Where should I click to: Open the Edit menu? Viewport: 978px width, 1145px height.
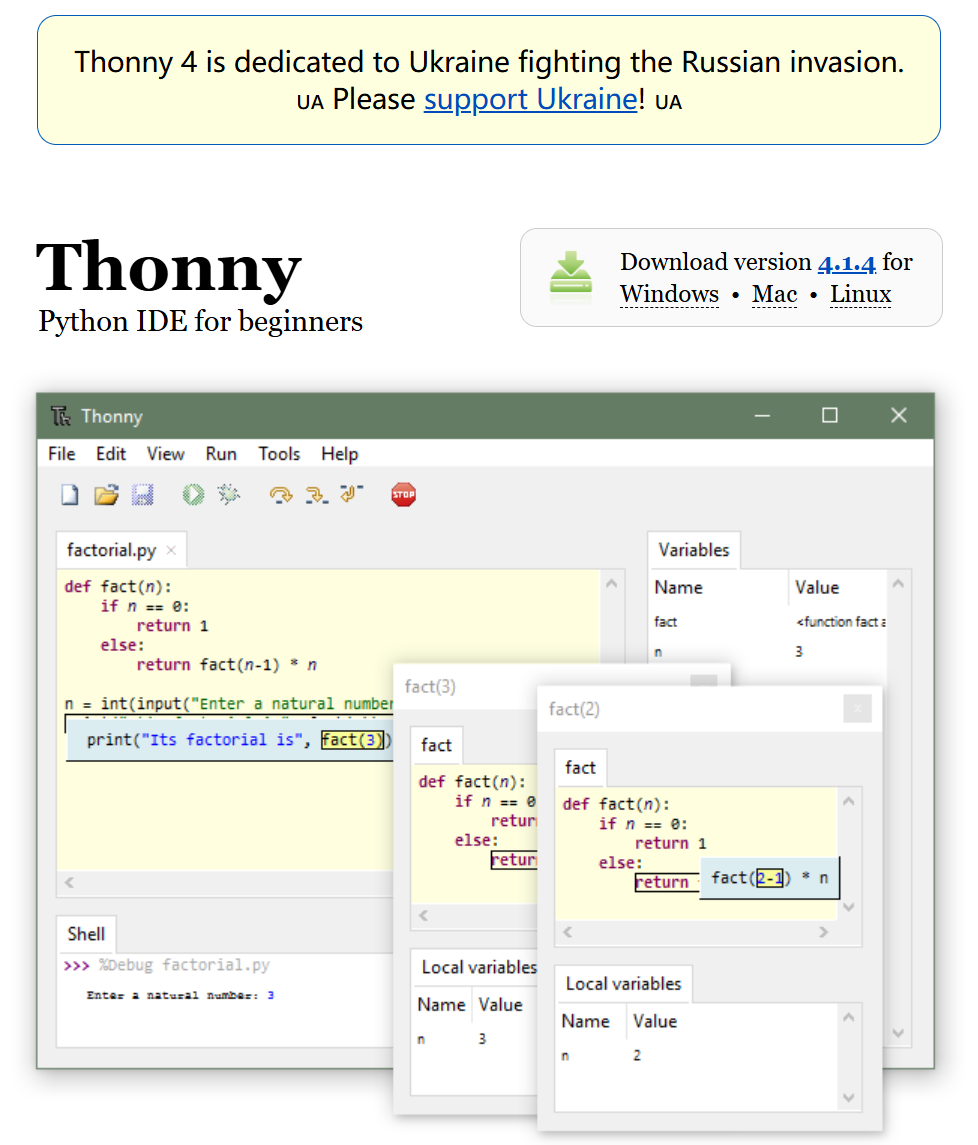click(x=111, y=454)
